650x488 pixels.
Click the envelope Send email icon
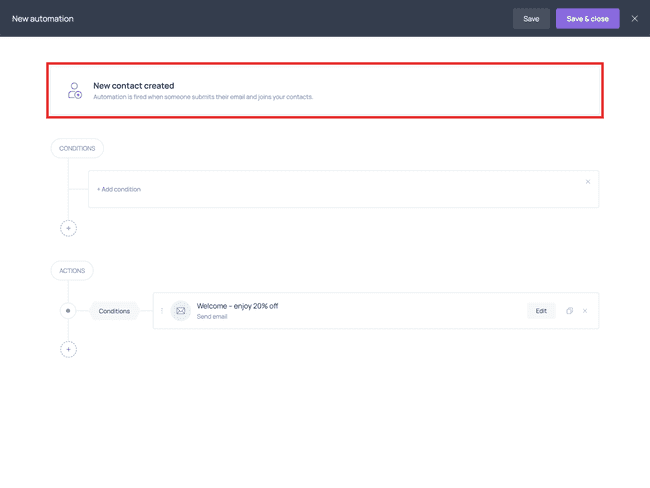pyautogui.click(x=181, y=311)
